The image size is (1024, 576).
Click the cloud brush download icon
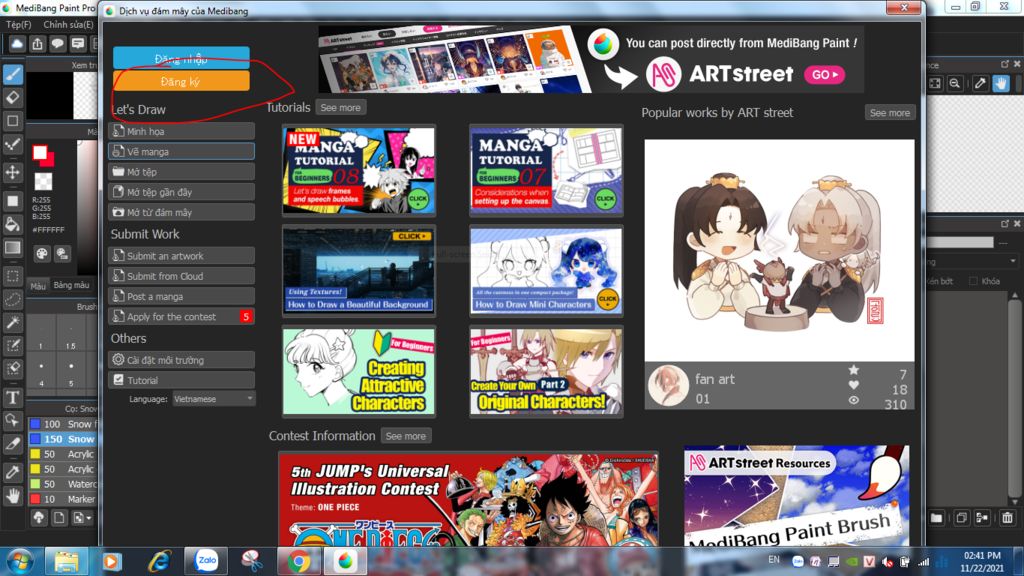(x=39, y=518)
